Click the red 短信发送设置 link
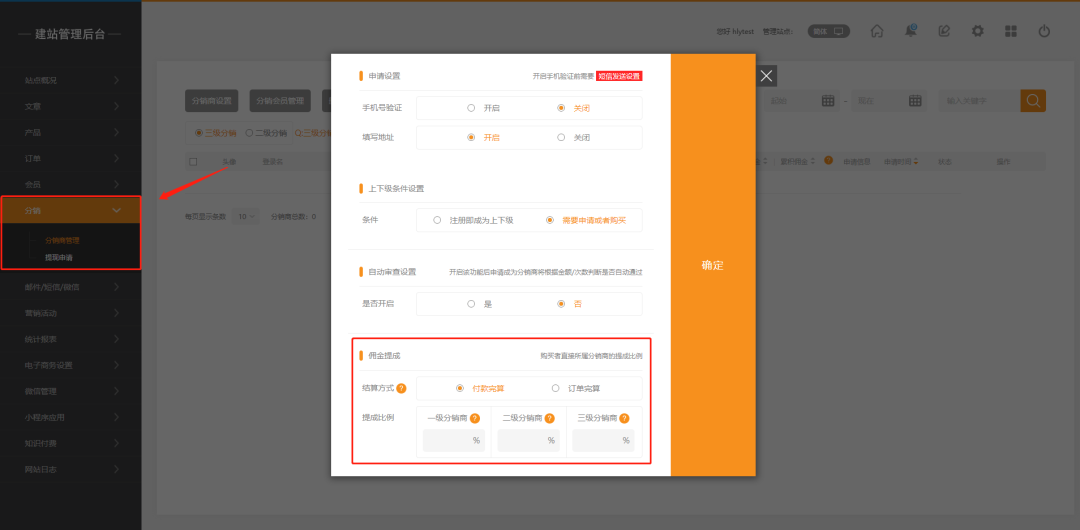The height and width of the screenshot is (530, 1080). point(619,76)
